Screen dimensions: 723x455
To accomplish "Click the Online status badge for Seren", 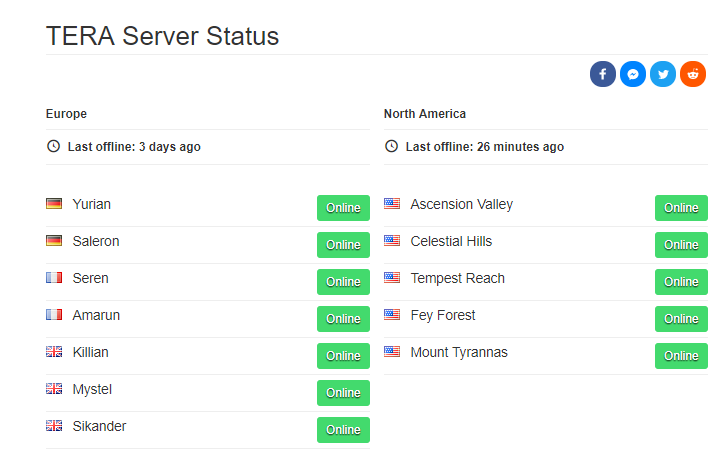I will (x=343, y=282).
